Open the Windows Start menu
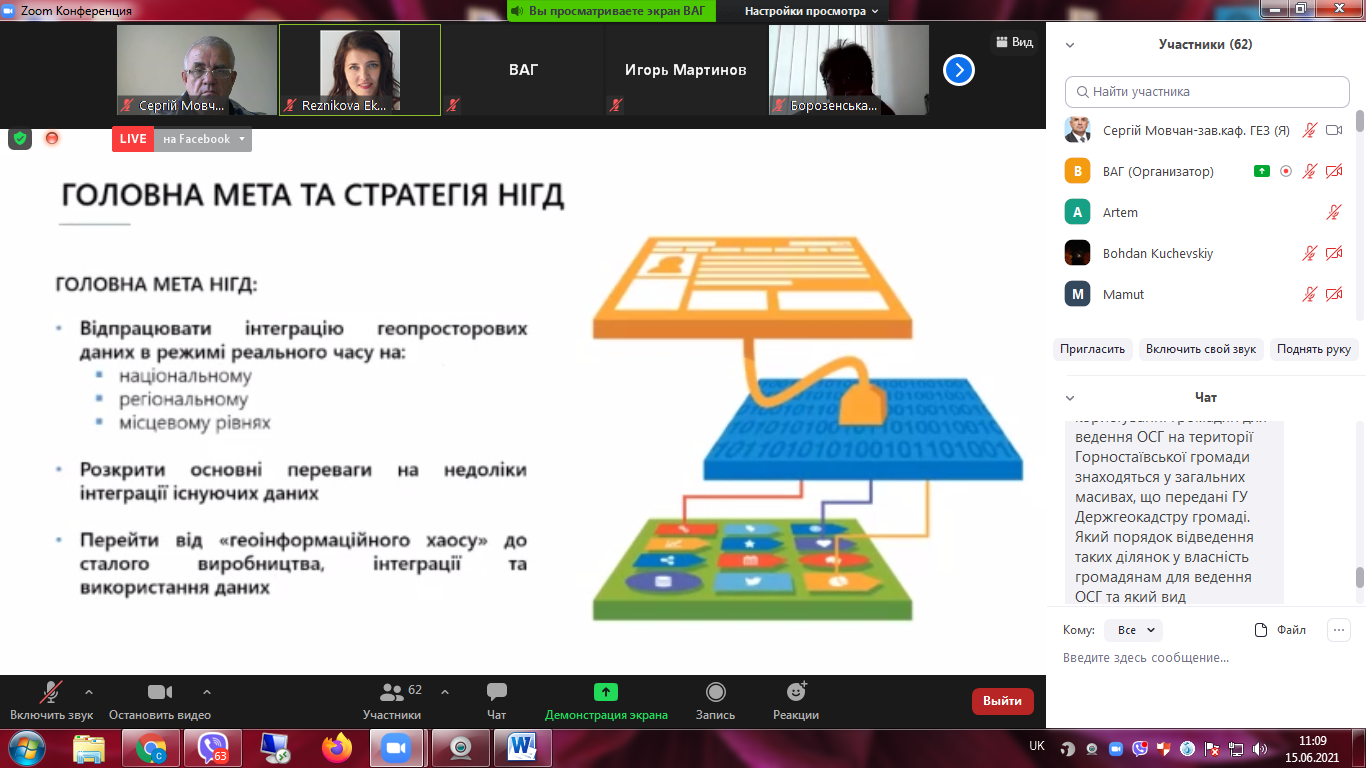The width and height of the screenshot is (1366, 768). 25,748
